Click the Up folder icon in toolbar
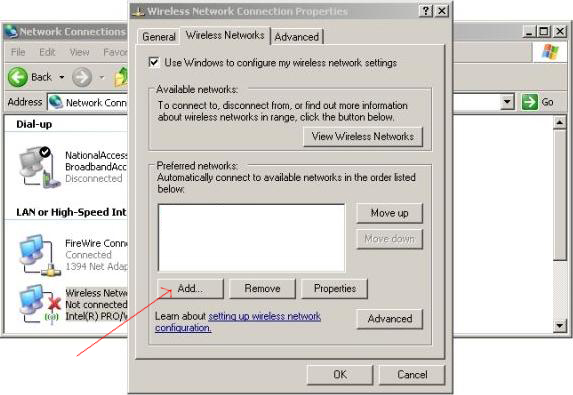Viewport: 573px width, 395px height. point(121,77)
